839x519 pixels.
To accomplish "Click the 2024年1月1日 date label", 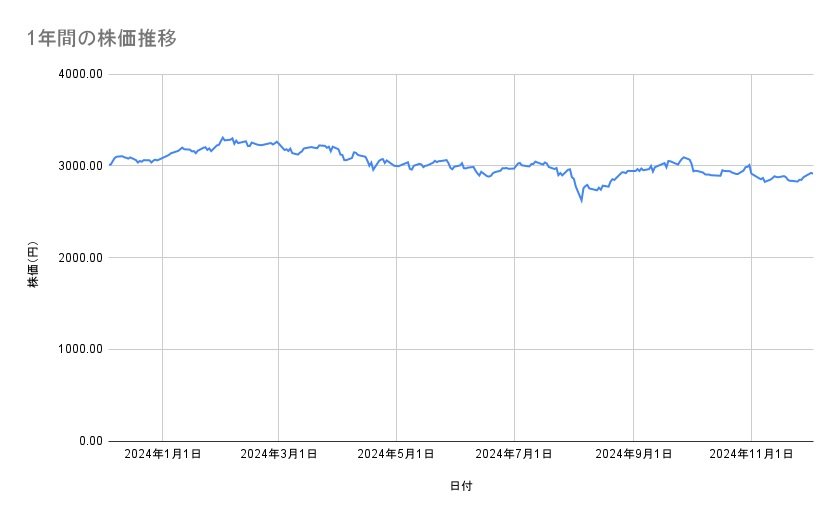I will tap(162, 455).
